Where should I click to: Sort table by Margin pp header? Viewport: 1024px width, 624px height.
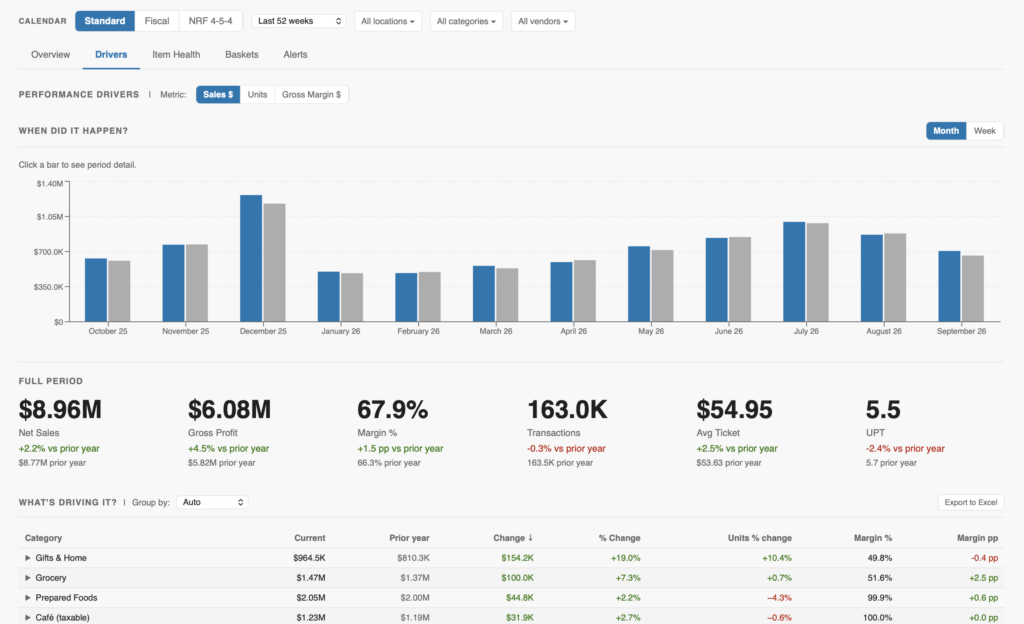(978, 538)
